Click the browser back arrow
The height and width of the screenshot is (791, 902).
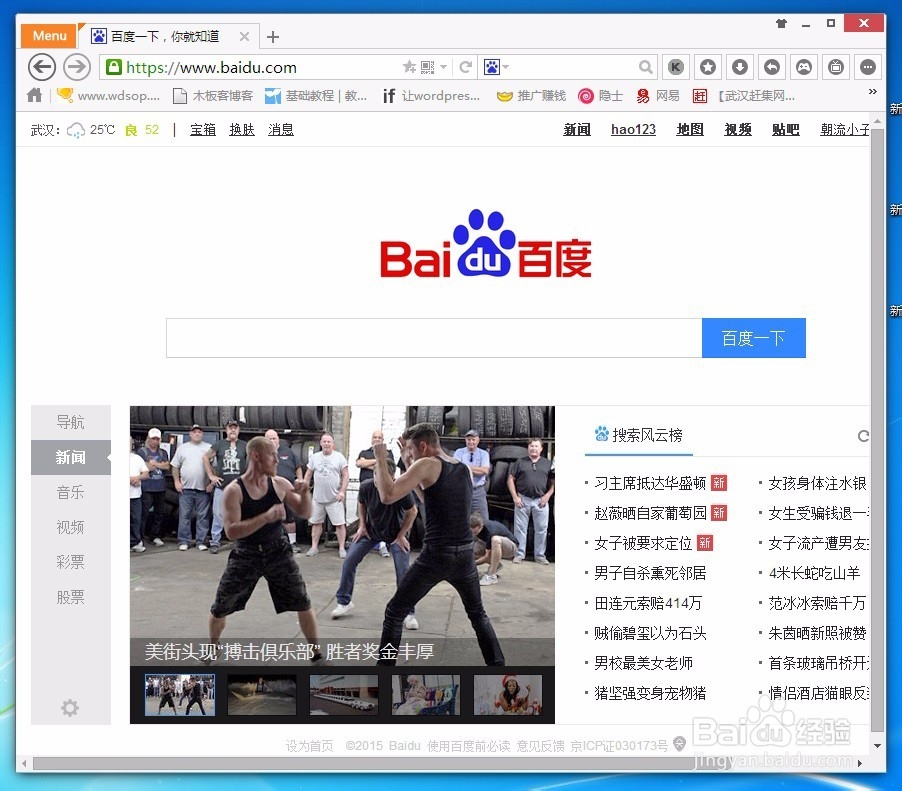42,67
